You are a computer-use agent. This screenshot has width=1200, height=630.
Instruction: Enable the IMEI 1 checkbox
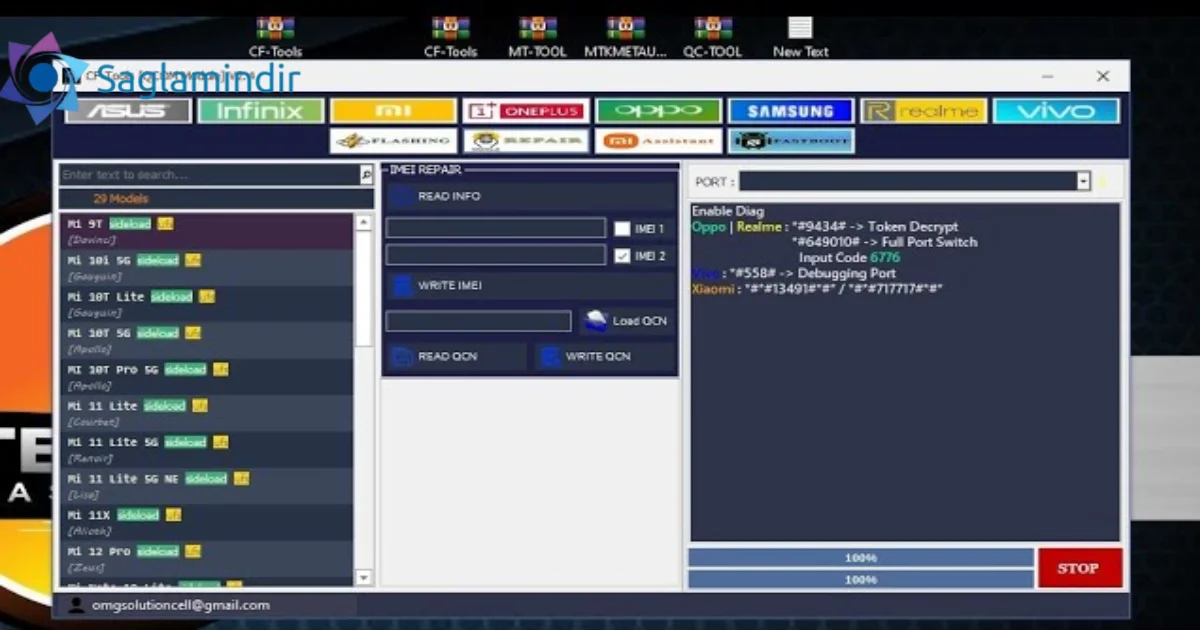point(622,229)
